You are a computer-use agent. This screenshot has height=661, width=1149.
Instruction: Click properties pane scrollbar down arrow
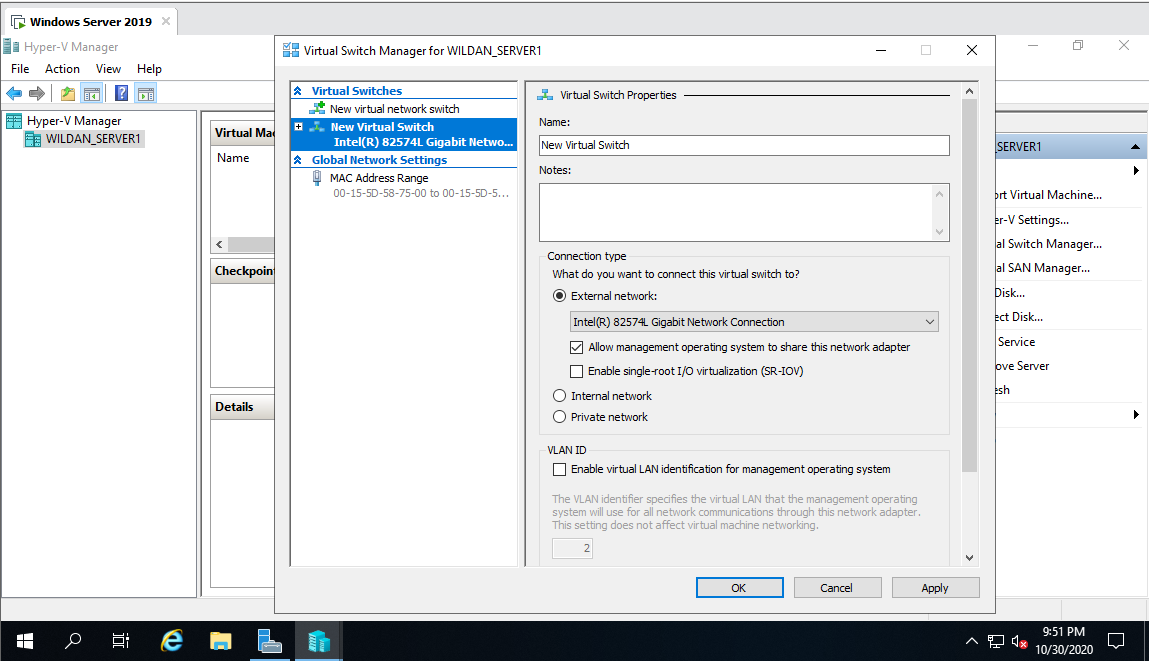point(969,558)
